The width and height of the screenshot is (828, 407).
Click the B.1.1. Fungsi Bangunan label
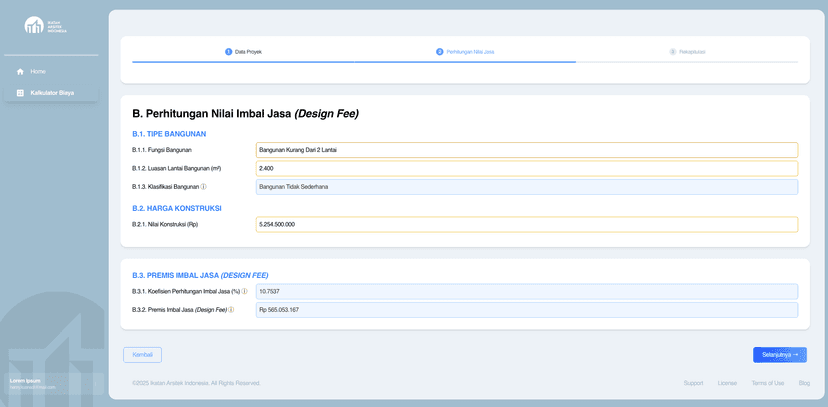click(x=162, y=150)
